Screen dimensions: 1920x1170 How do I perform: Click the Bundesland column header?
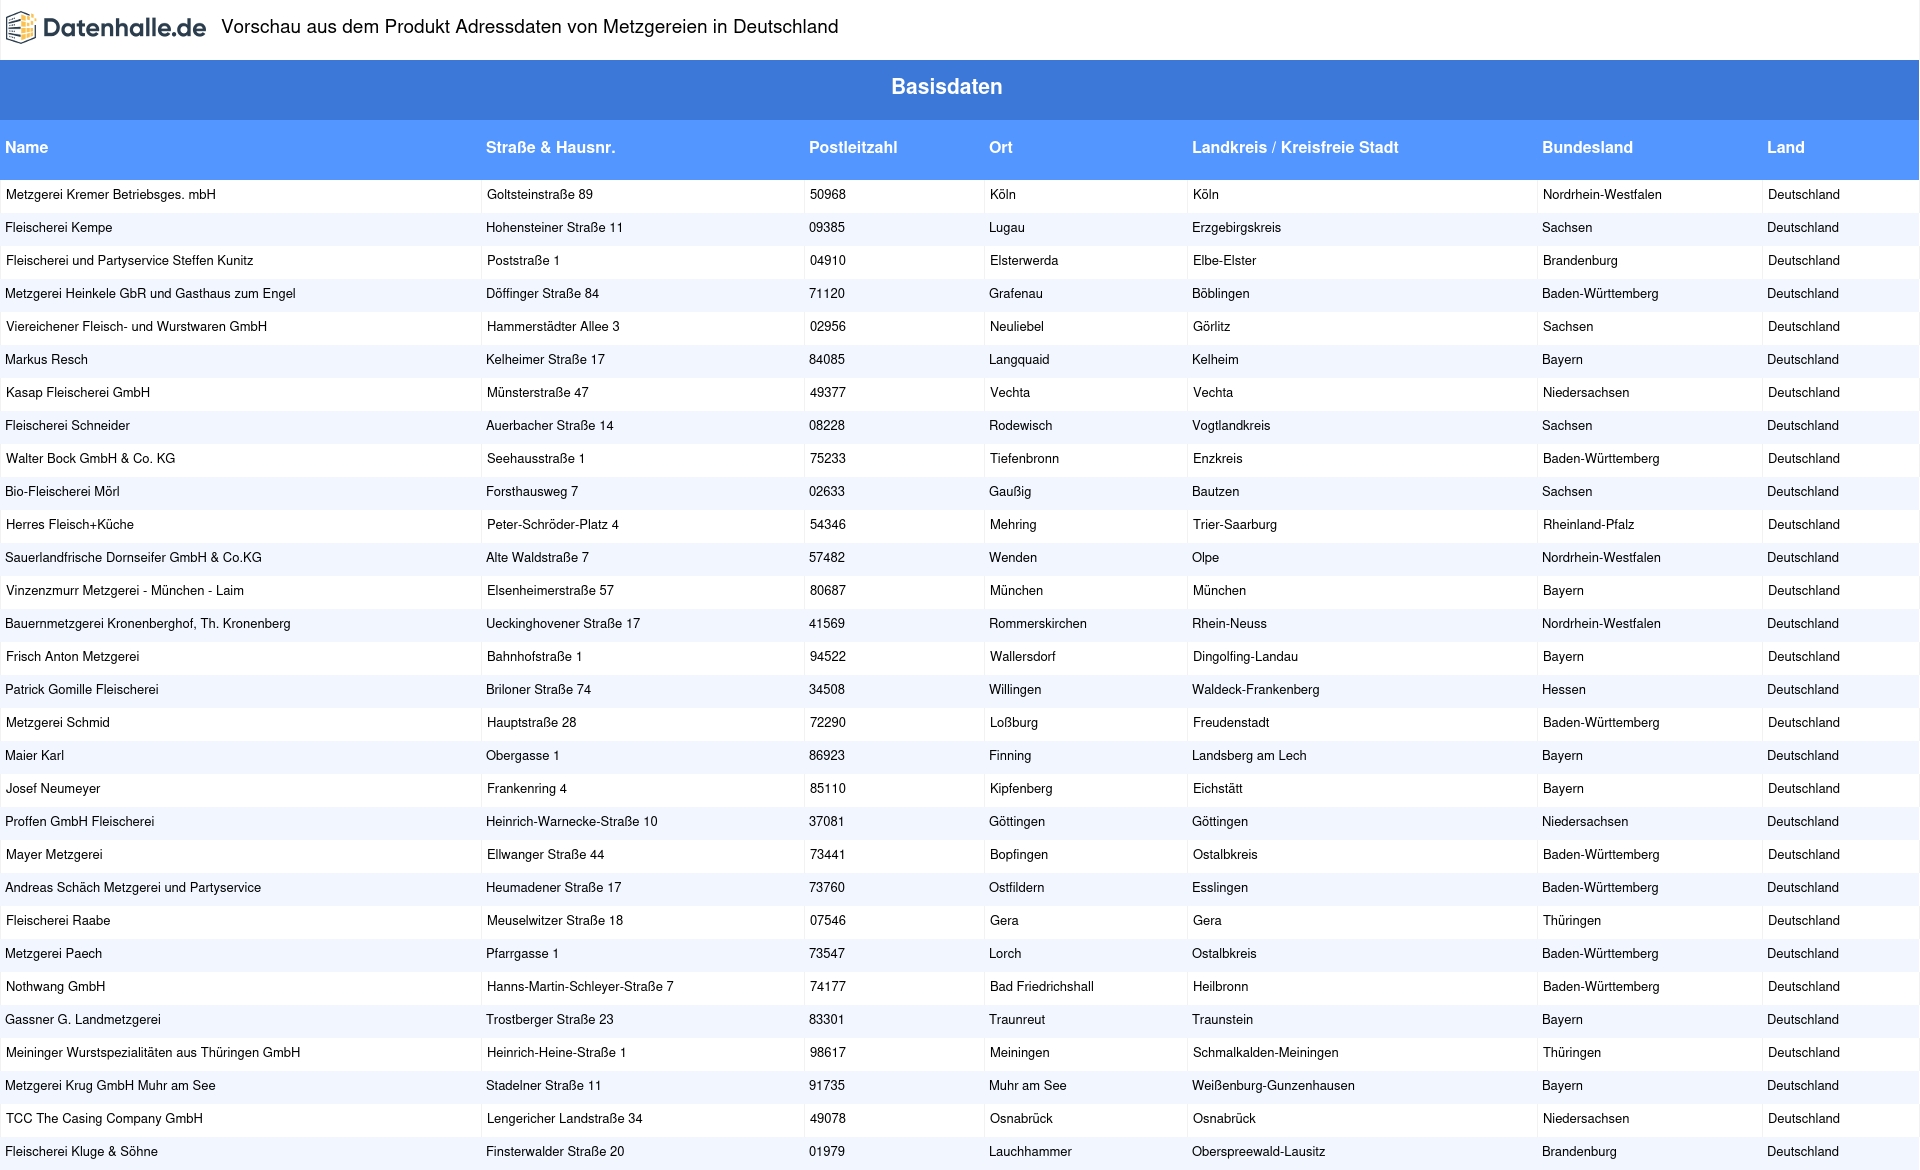point(1587,148)
